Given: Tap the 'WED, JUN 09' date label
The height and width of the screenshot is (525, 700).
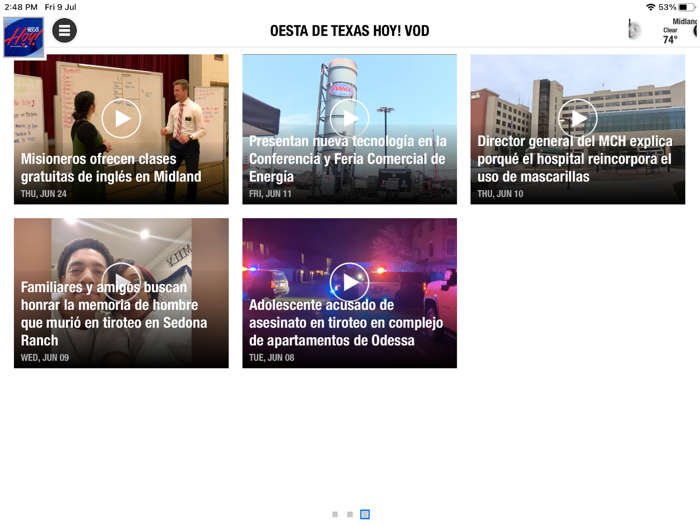Looking at the screenshot, I should 45,358.
